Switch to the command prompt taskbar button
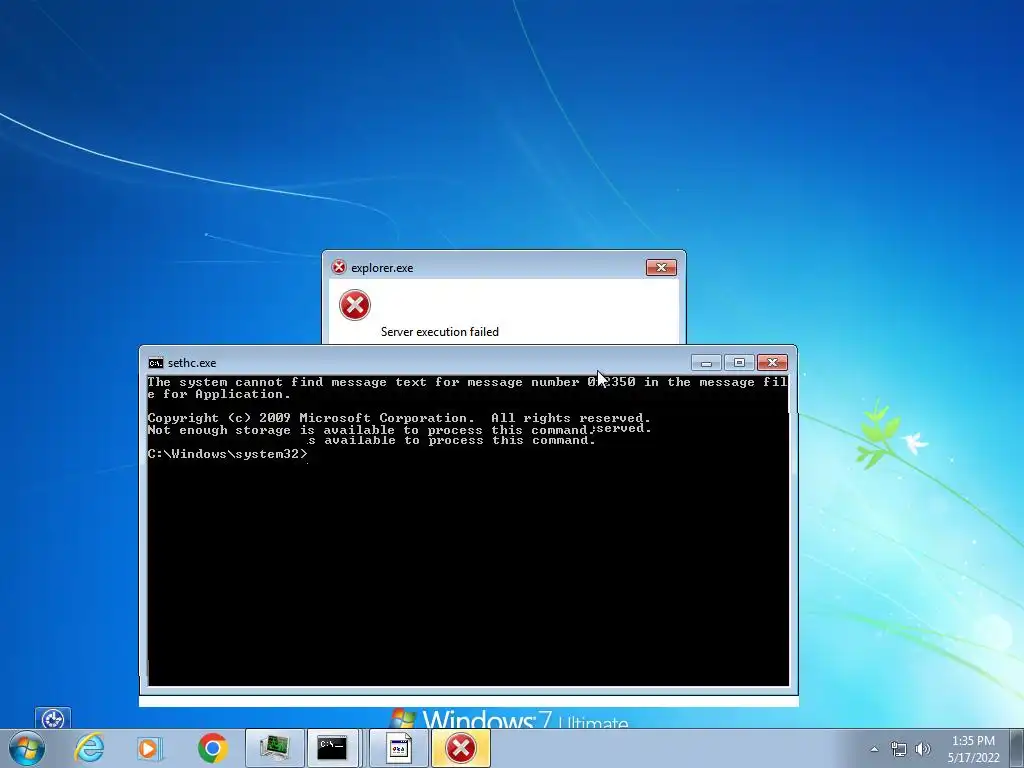1024x768 pixels. 333,748
